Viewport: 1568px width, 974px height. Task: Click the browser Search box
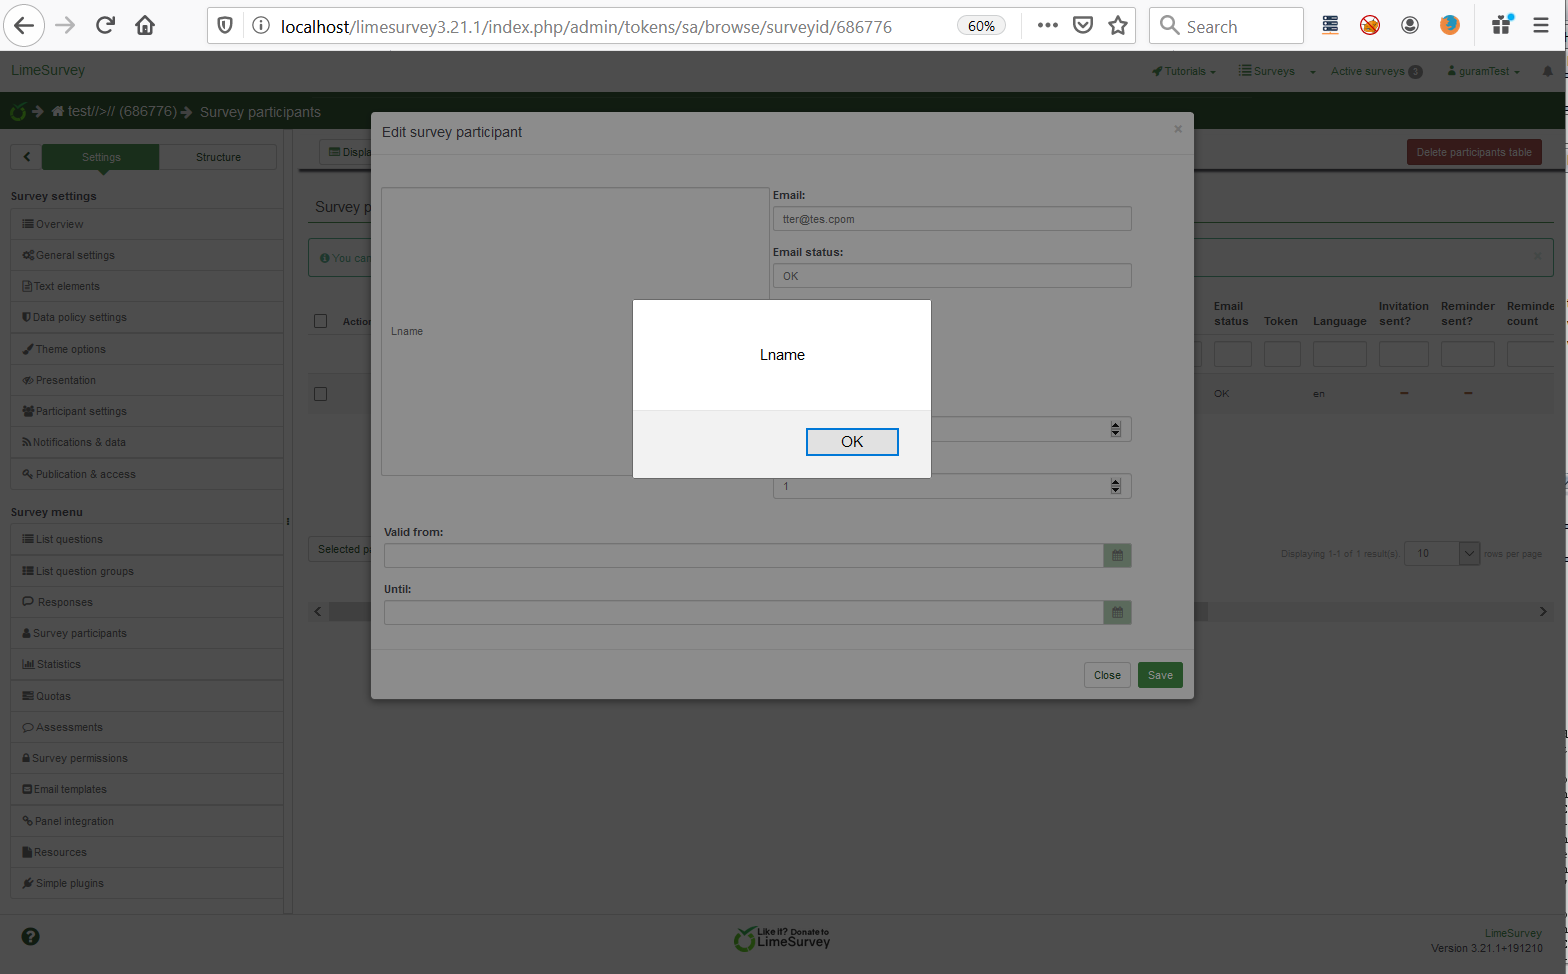1227,26
